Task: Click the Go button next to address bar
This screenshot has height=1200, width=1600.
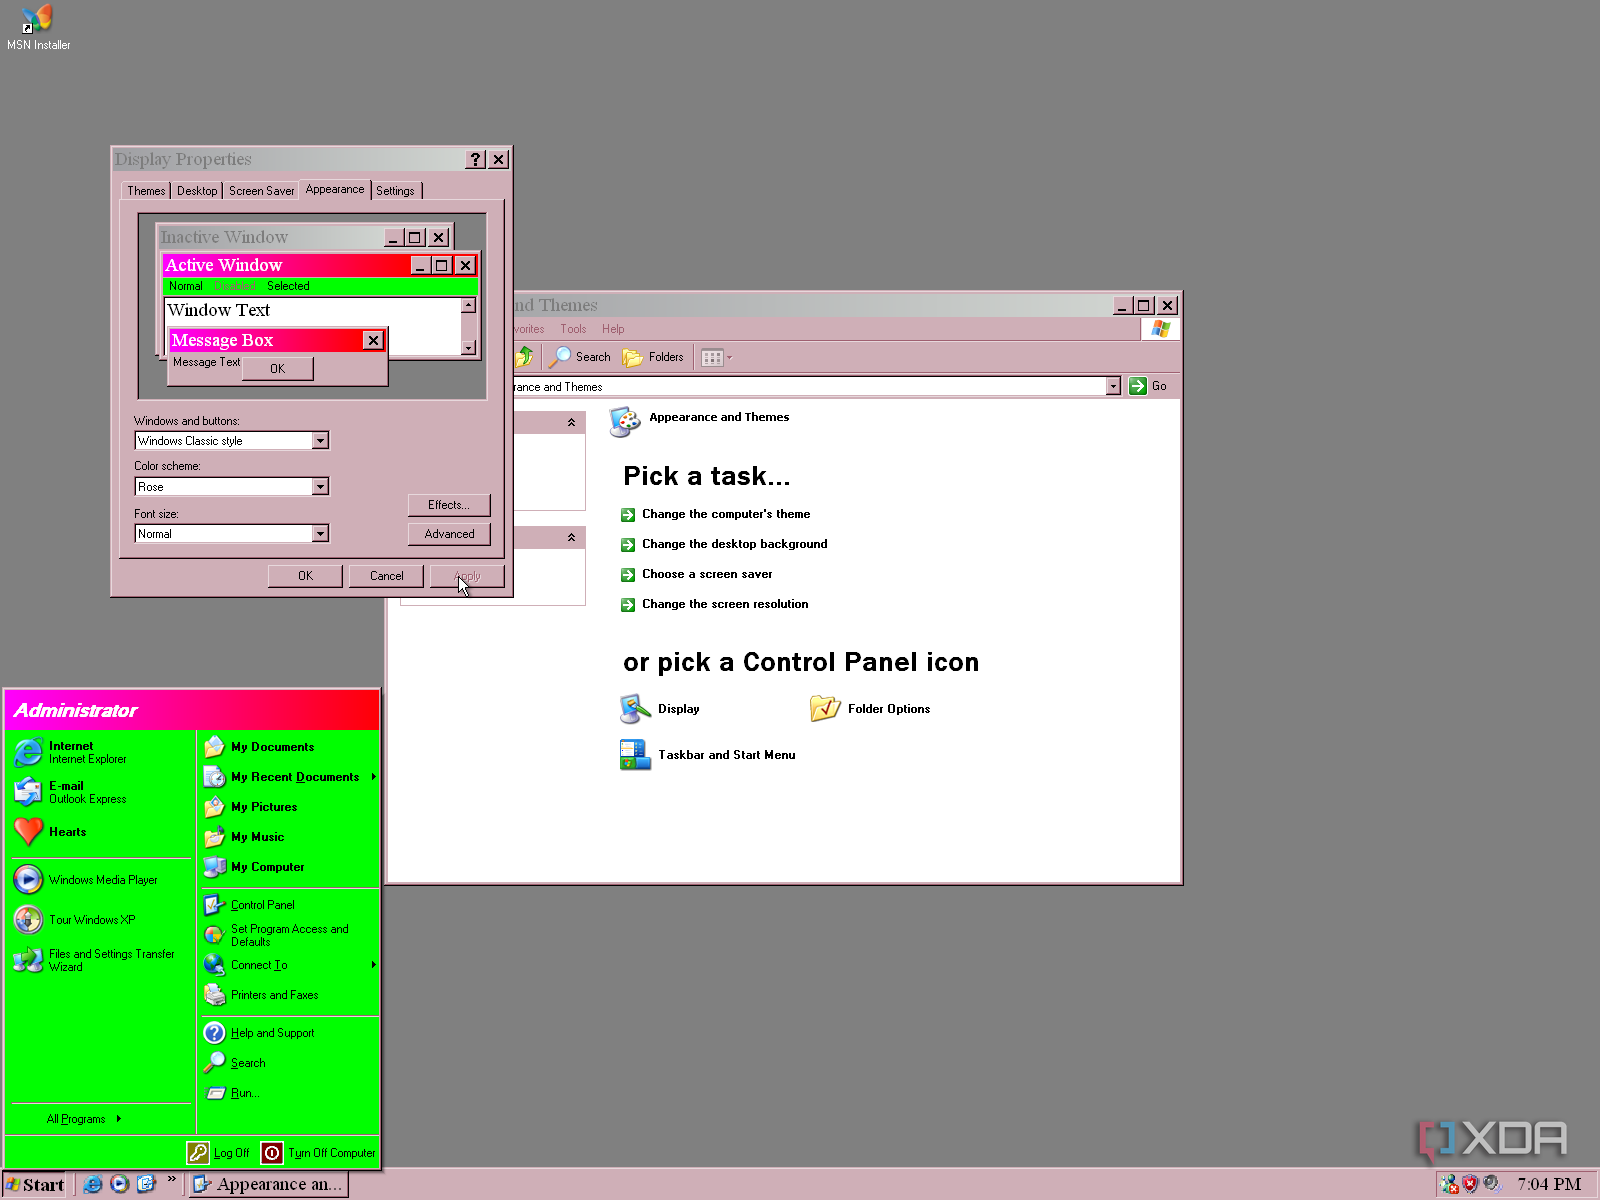Action: 1148,386
